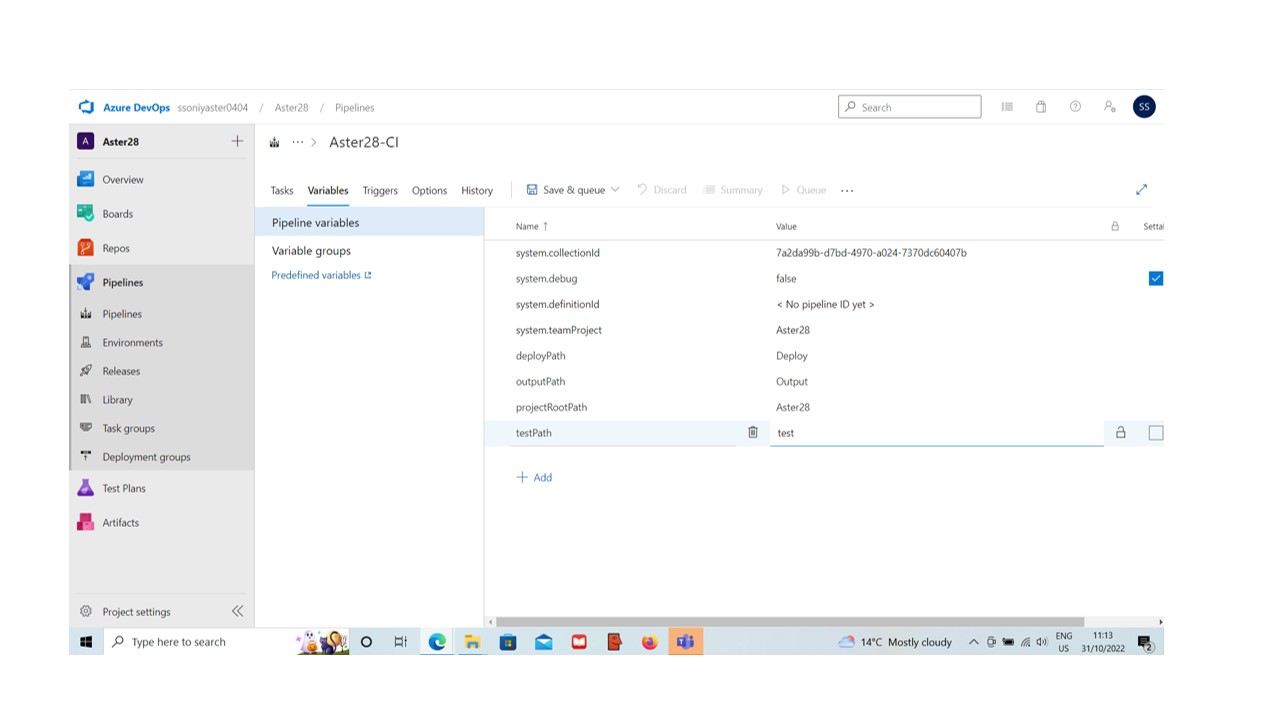
Task: Click the testPath value field containing test
Action: [x=936, y=433]
